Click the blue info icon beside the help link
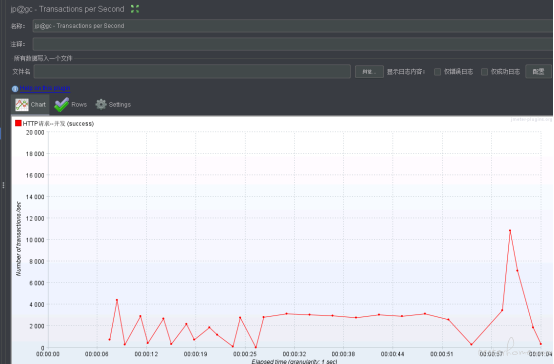 click(x=15, y=89)
